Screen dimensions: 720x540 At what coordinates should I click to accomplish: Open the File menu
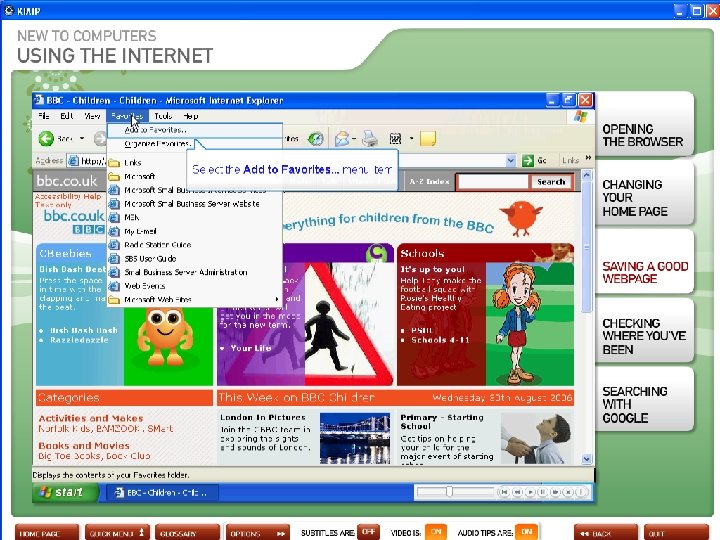(x=44, y=116)
